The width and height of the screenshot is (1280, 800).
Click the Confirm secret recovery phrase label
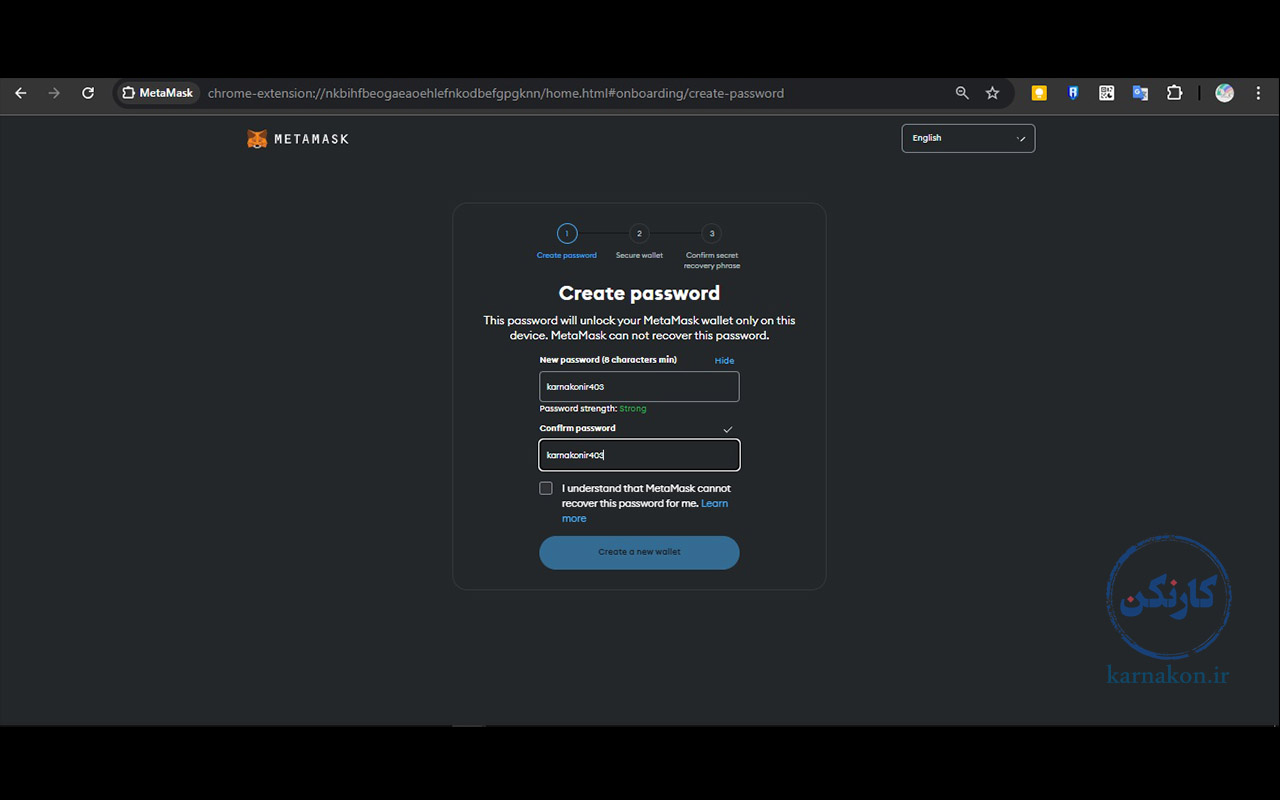pos(712,261)
